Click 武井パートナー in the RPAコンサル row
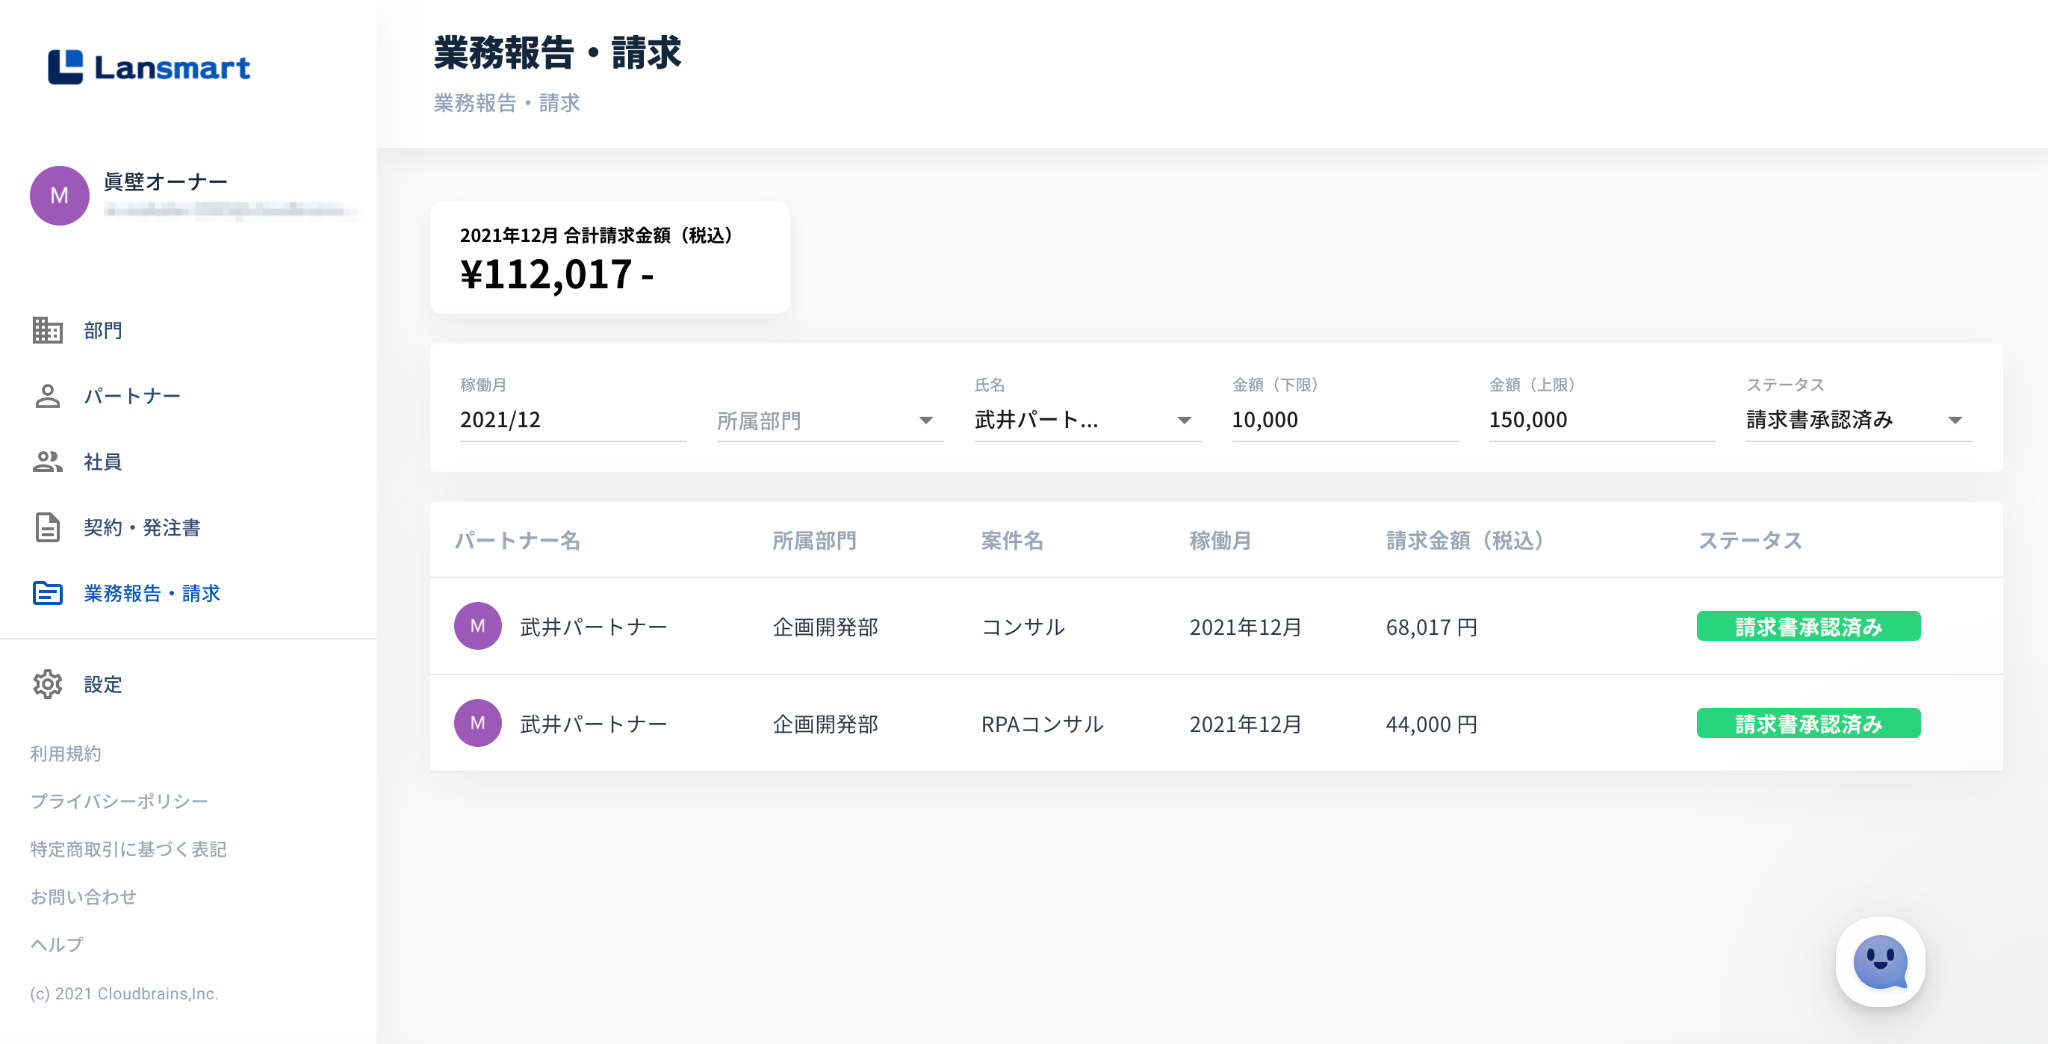Viewport: 2048px width, 1044px height. pyautogui.click(x=594, y=724)
